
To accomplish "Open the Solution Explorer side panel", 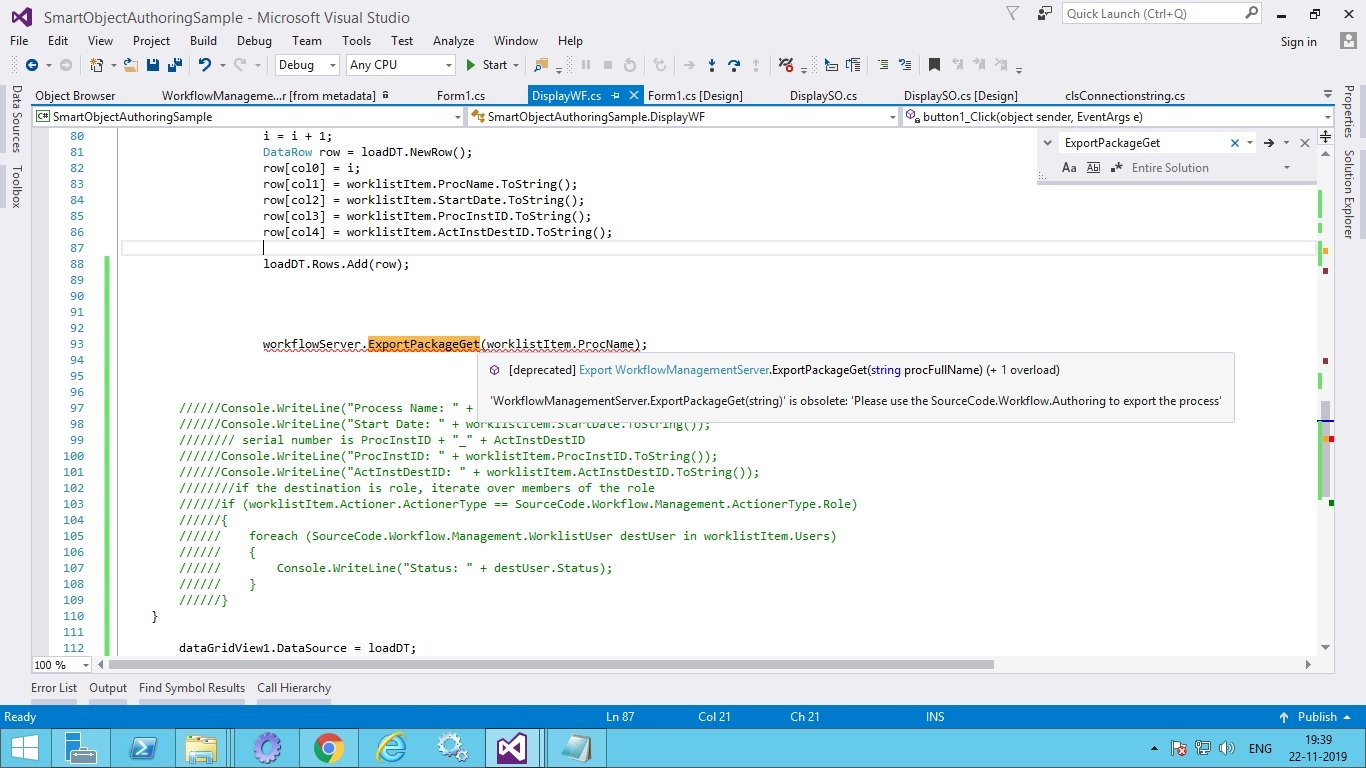I will click(1348, 195).
